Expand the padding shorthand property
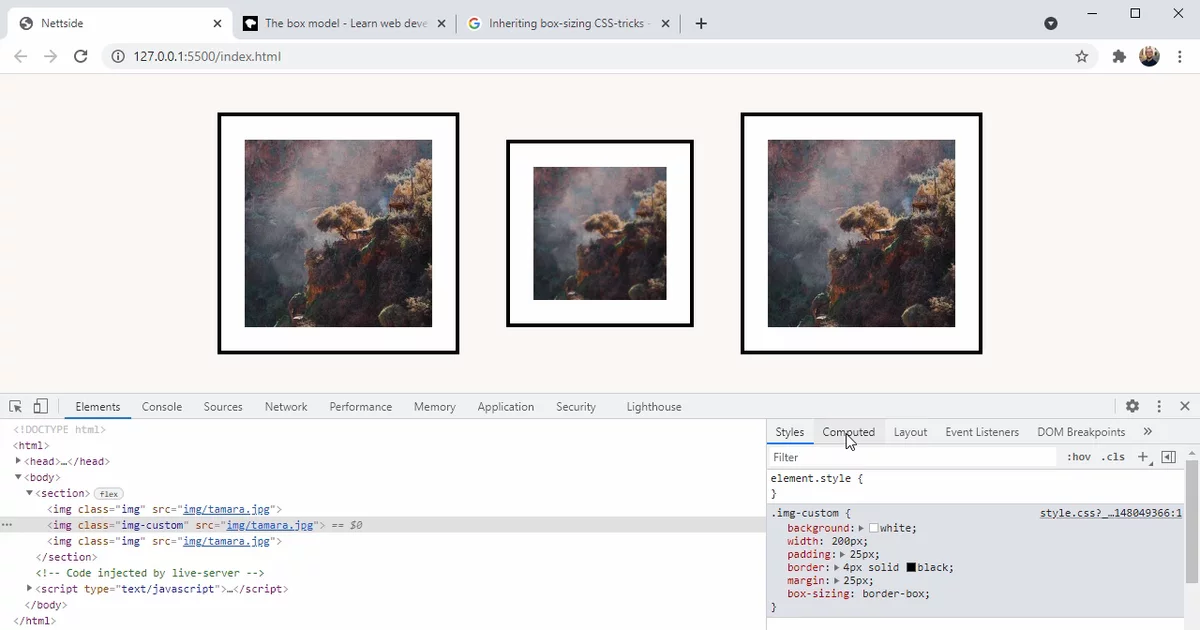 coord(842,554)
